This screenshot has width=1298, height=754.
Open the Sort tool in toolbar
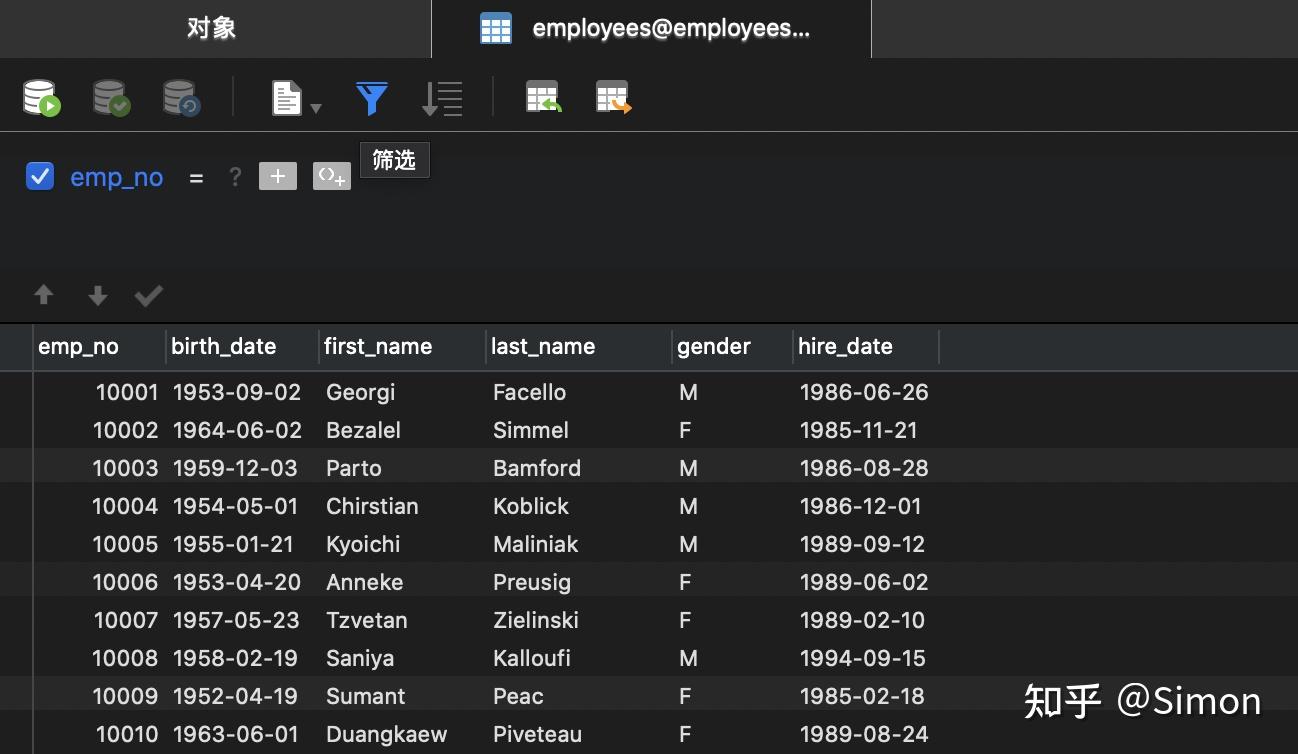pyautogui.click(x=442, y=98)
